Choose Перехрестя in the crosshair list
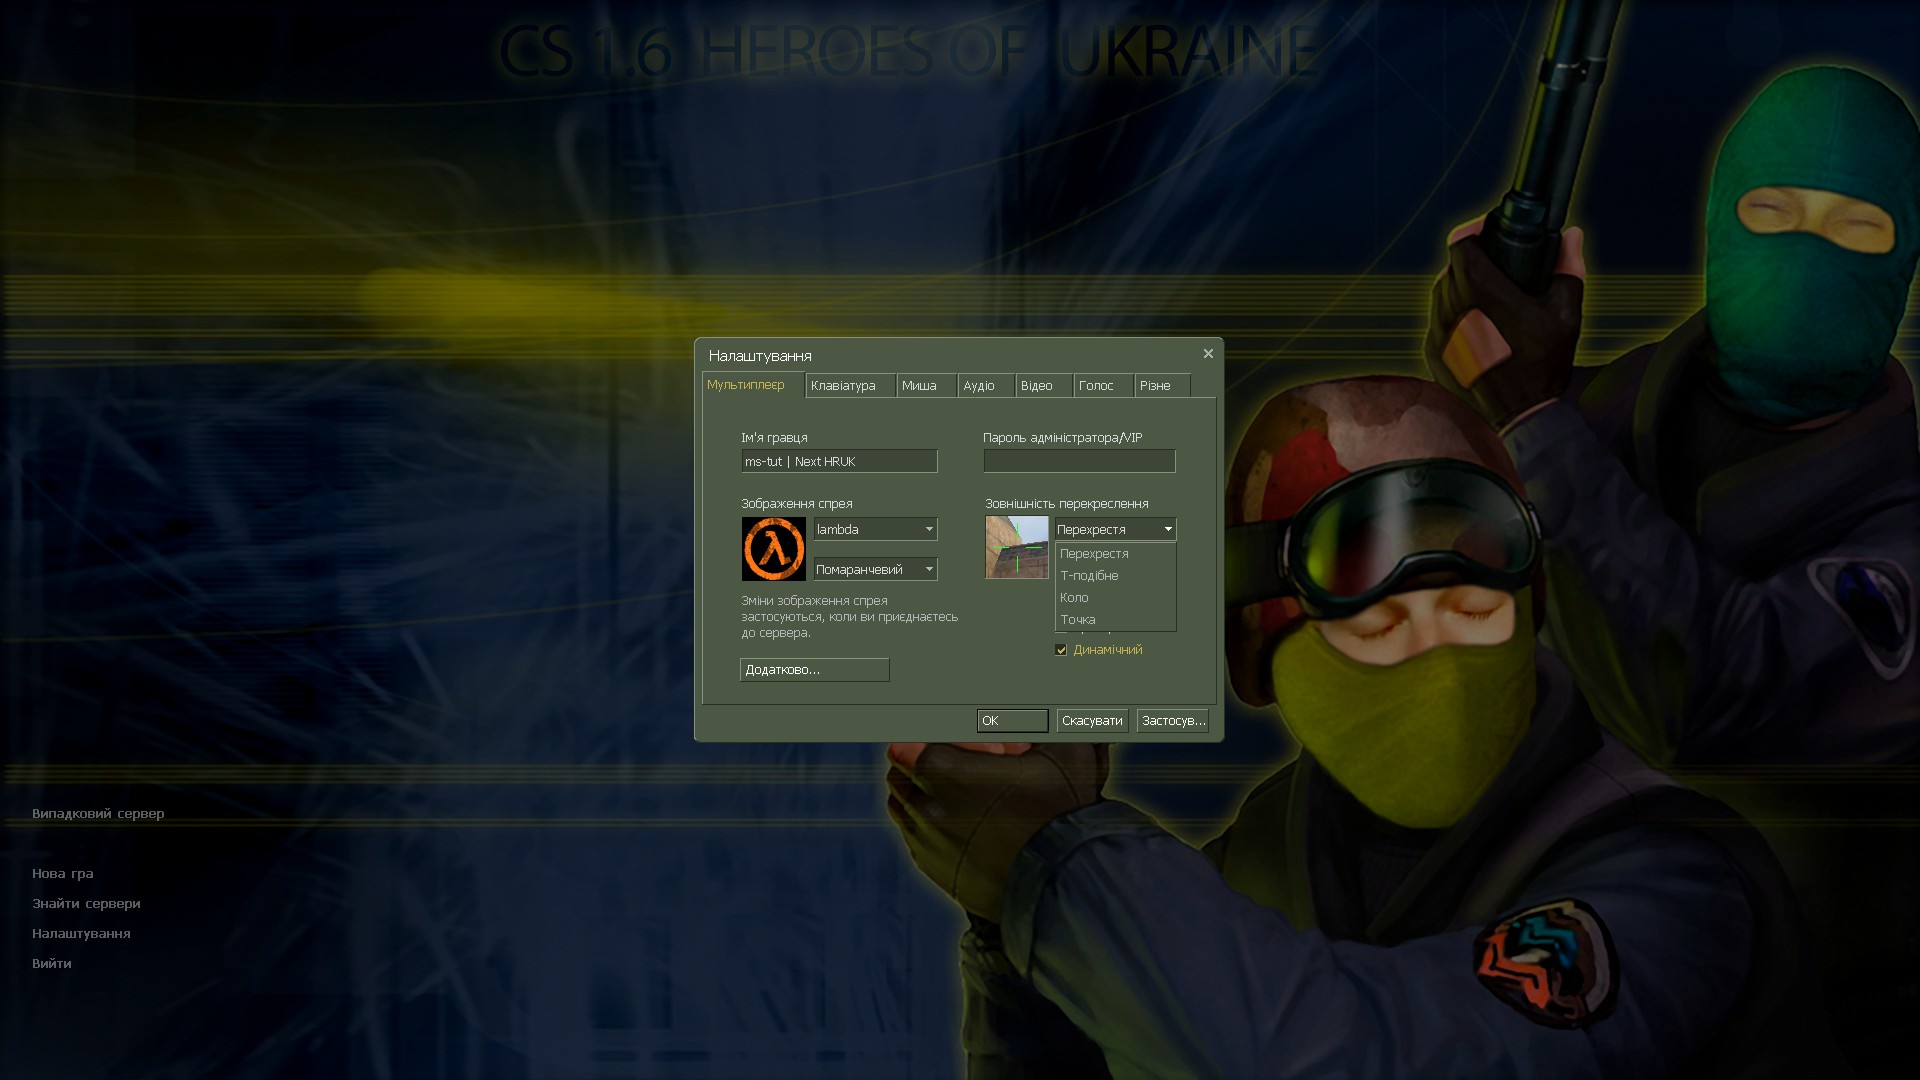This screenshot has width=1920, height=1080. (x=1115, y=554)
